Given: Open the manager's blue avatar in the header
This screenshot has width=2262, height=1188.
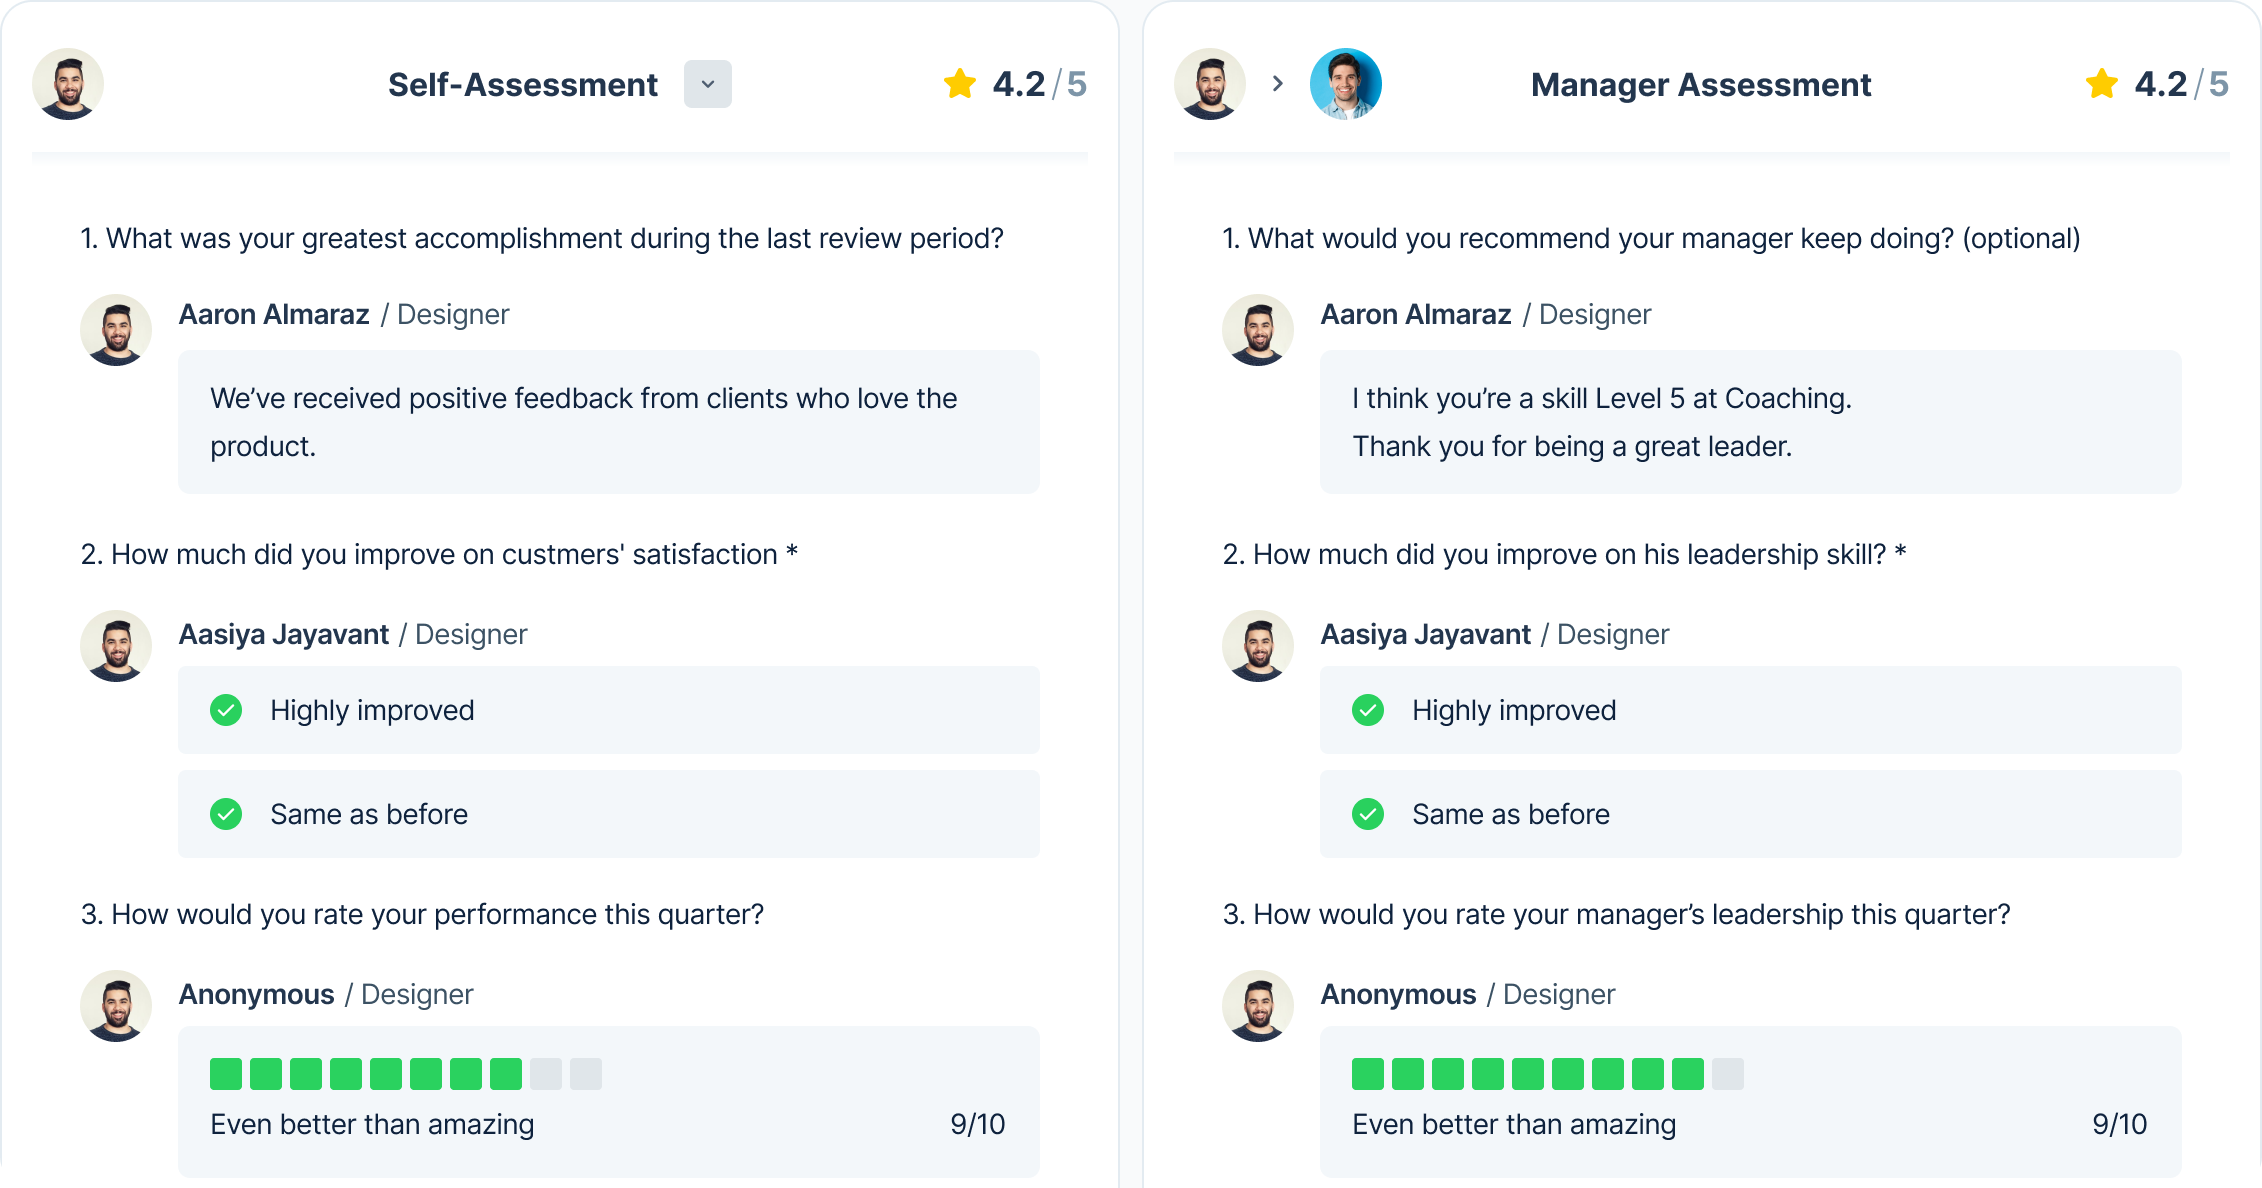Looking at the screenshot, I should pos(1346,84).
